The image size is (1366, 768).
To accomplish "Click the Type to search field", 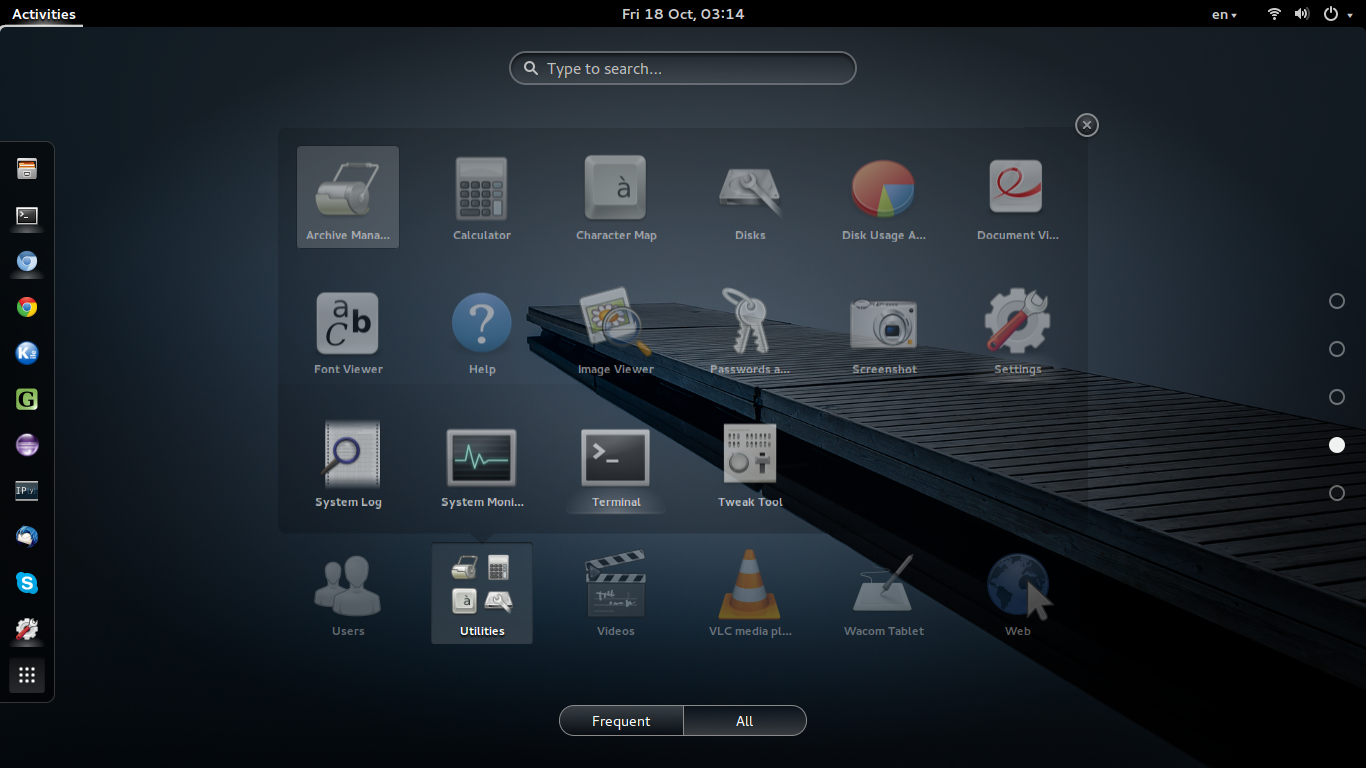I will [683, 69].
